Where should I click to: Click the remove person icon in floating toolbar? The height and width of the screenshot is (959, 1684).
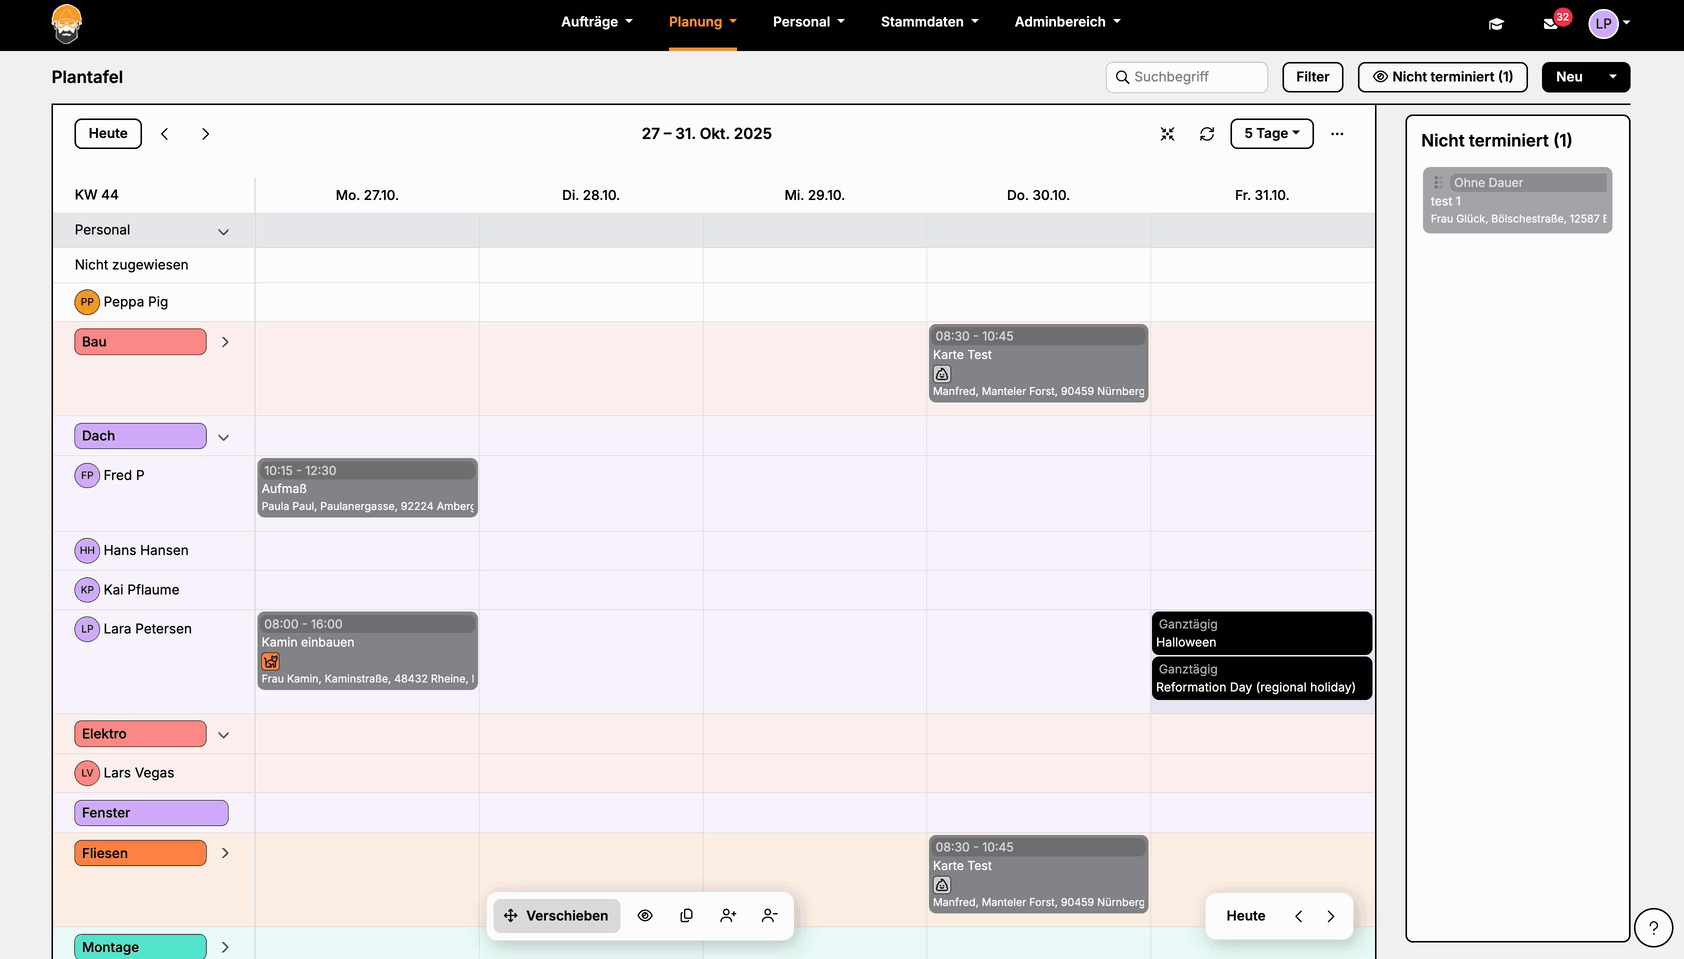[769, 916]
